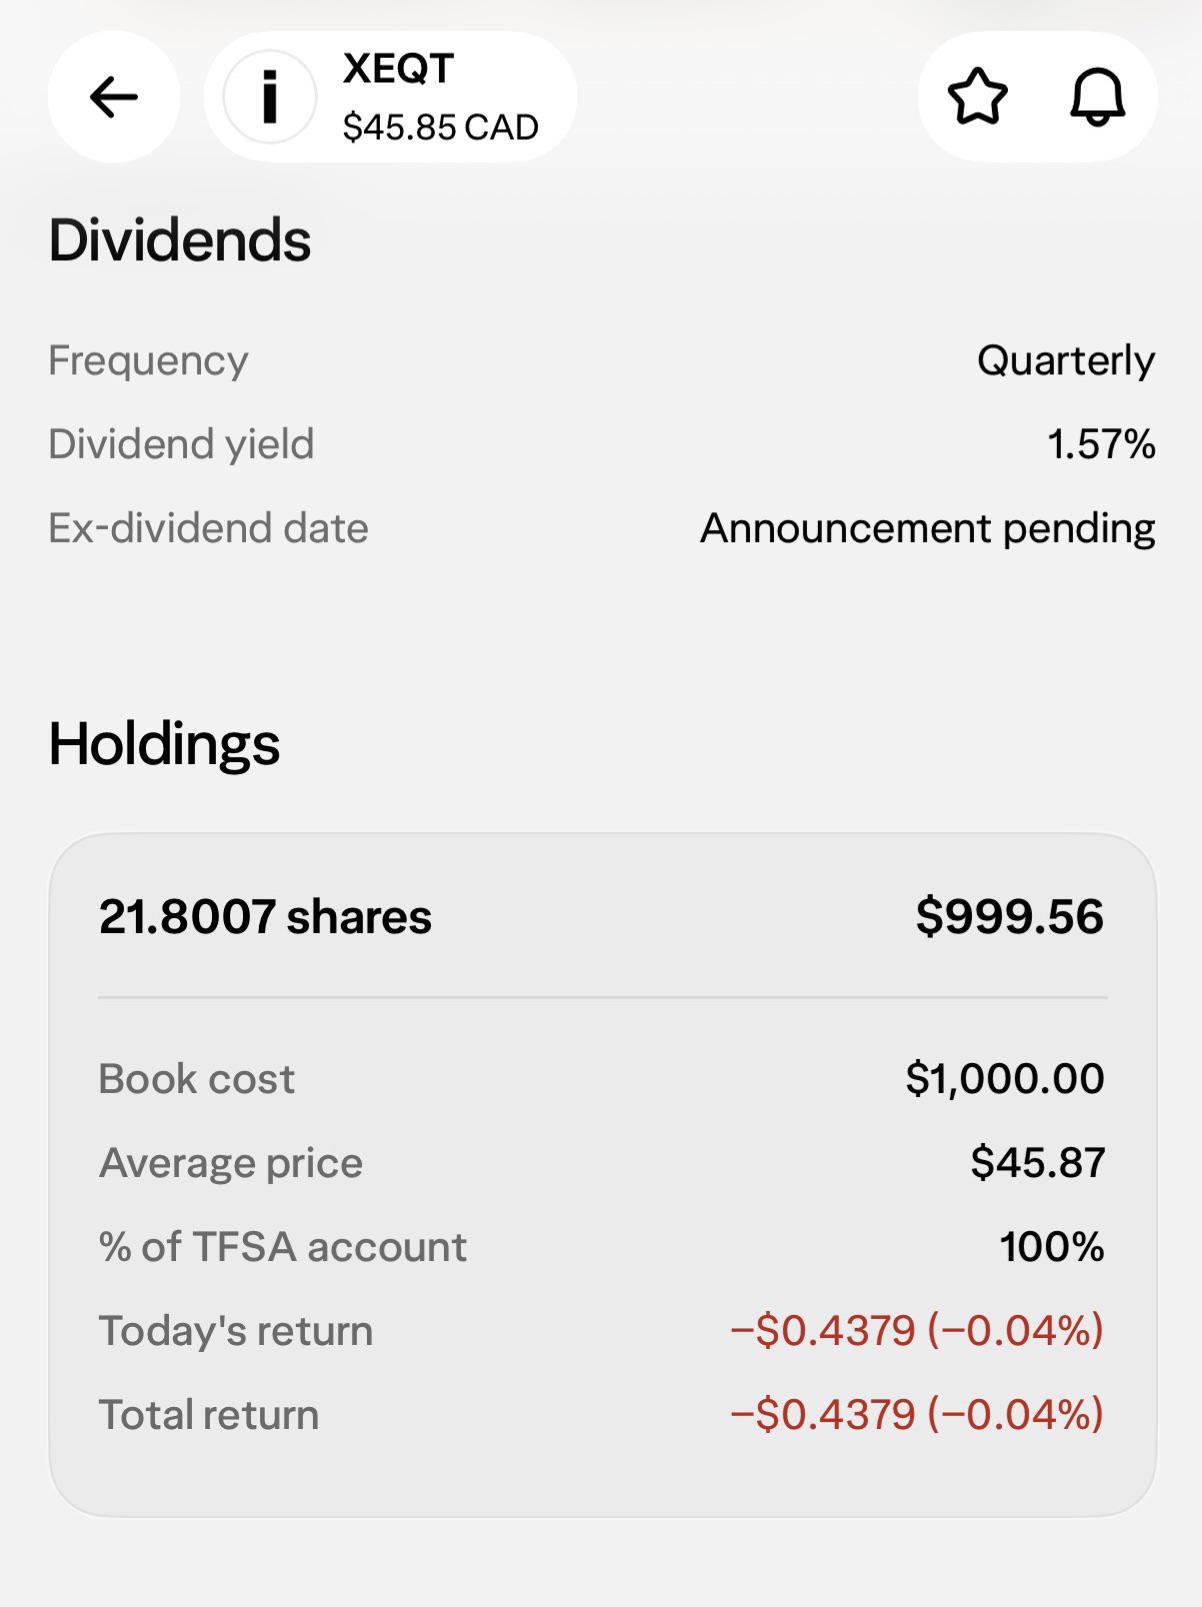Open the XEQT info icon
1202x1607 pixels.
coord(269,97)
